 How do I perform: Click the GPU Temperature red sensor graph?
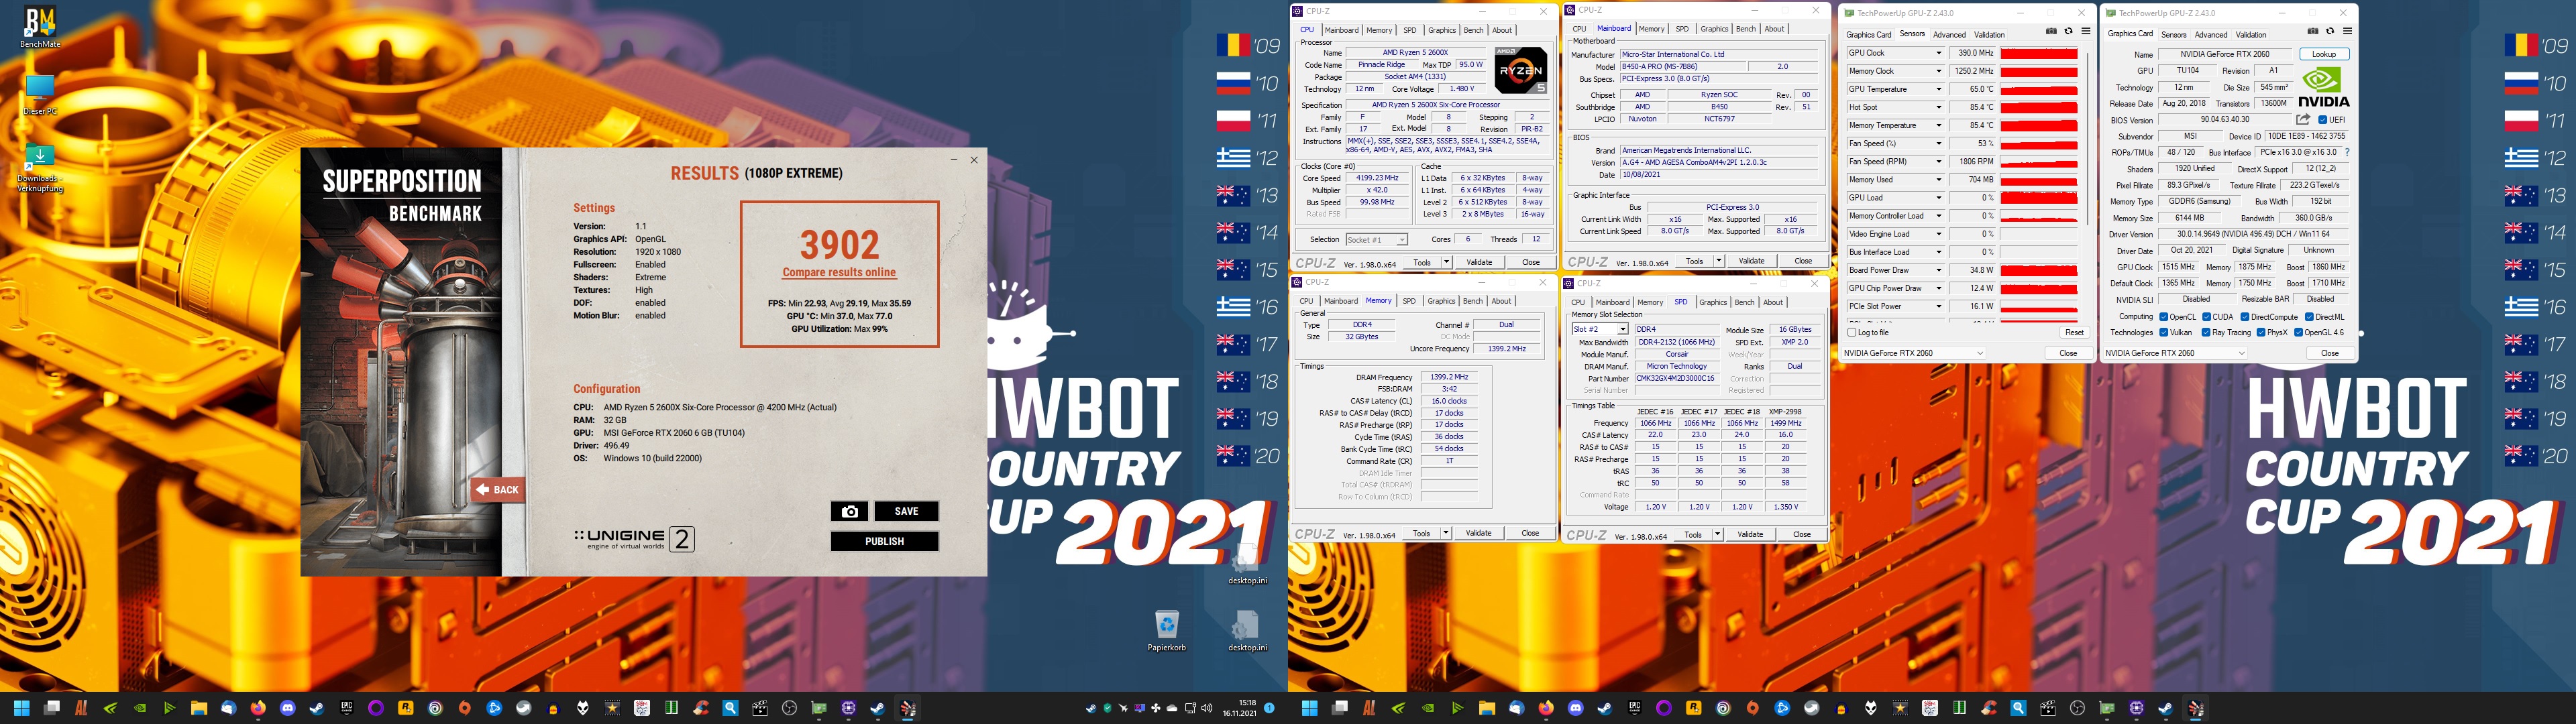click(x=2040, y=89)
